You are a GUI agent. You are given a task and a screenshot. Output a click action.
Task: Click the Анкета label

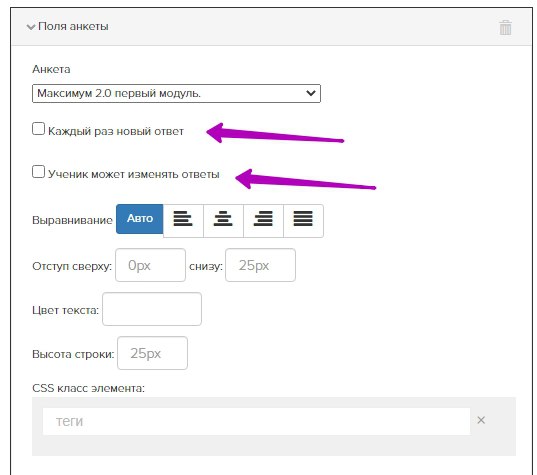[x=51, y=69]
